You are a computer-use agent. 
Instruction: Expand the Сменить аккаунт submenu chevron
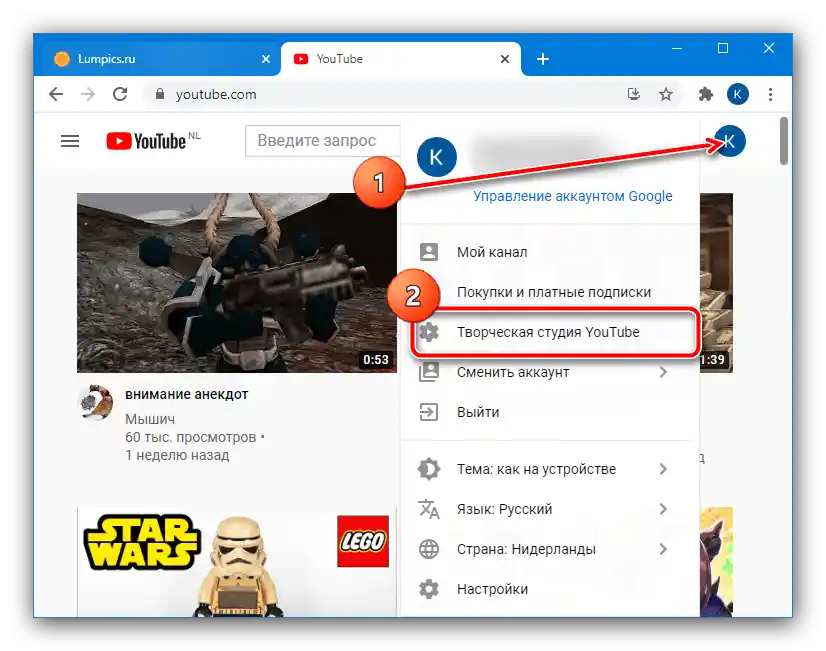[x=663, y=372]
